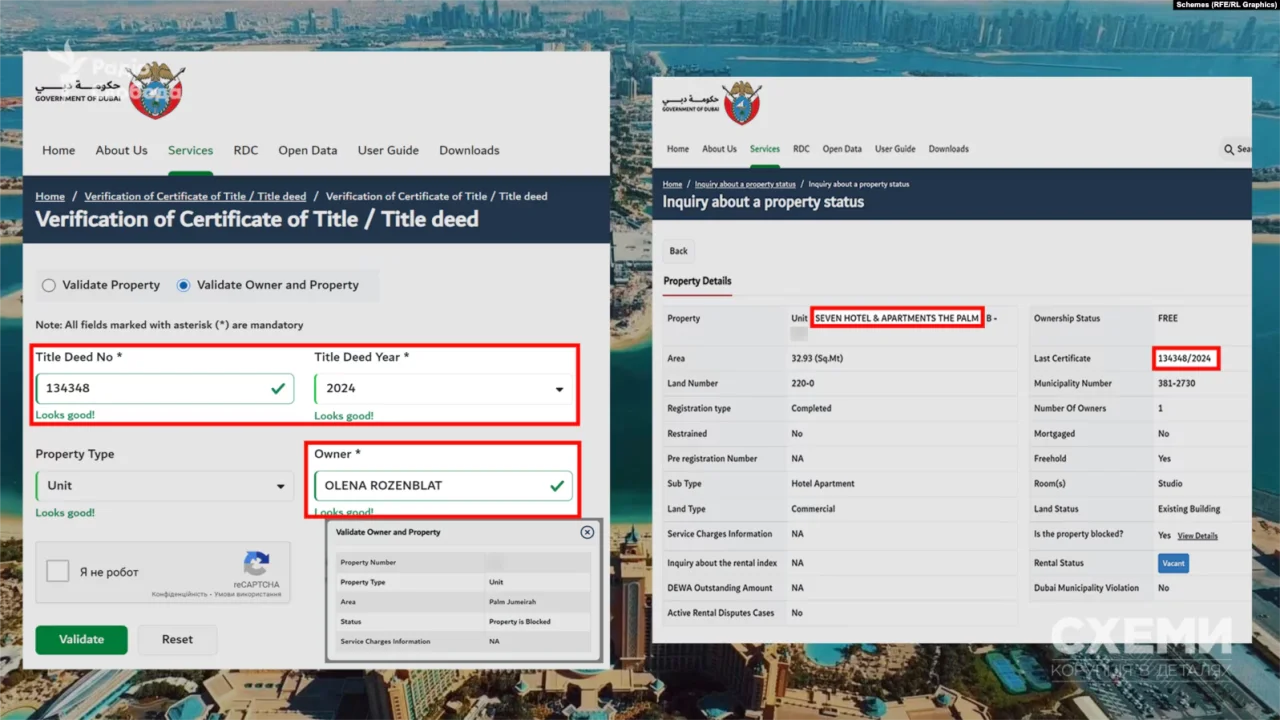Viewport: 1280px width, 720px height.
Task: Select the Validate Property radio button
Action: (x=49, y=285)
